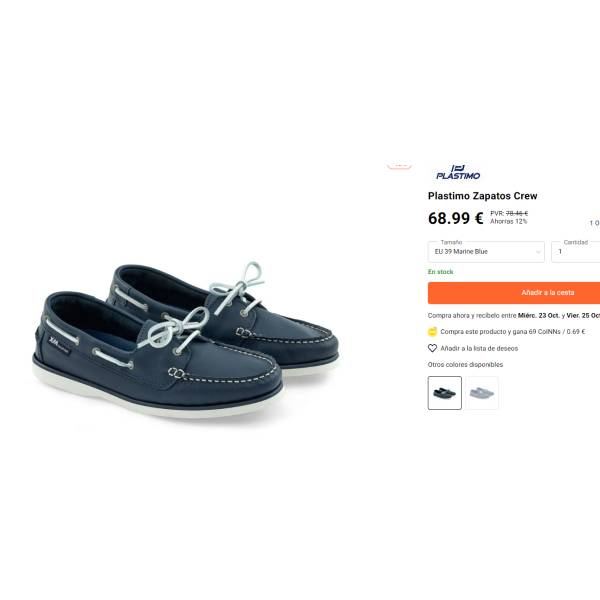Click the Otros colores disponibles label
600x600 pixels.
tap(465, 365)
